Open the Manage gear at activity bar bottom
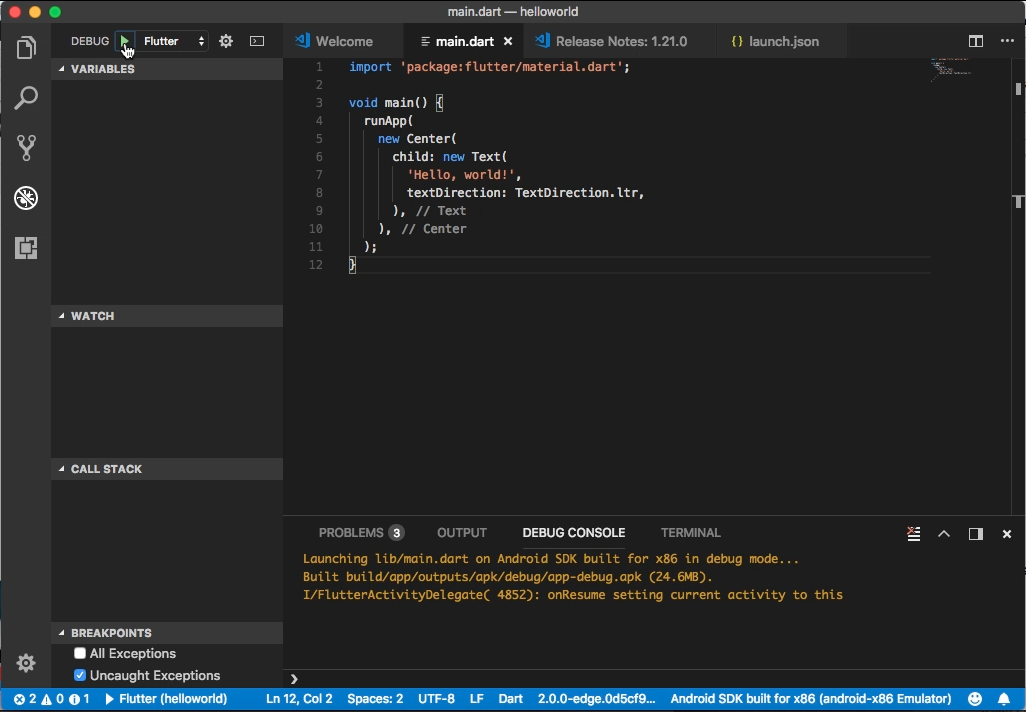This screenshot has height=712, width=1026. [x=26, y=663]
